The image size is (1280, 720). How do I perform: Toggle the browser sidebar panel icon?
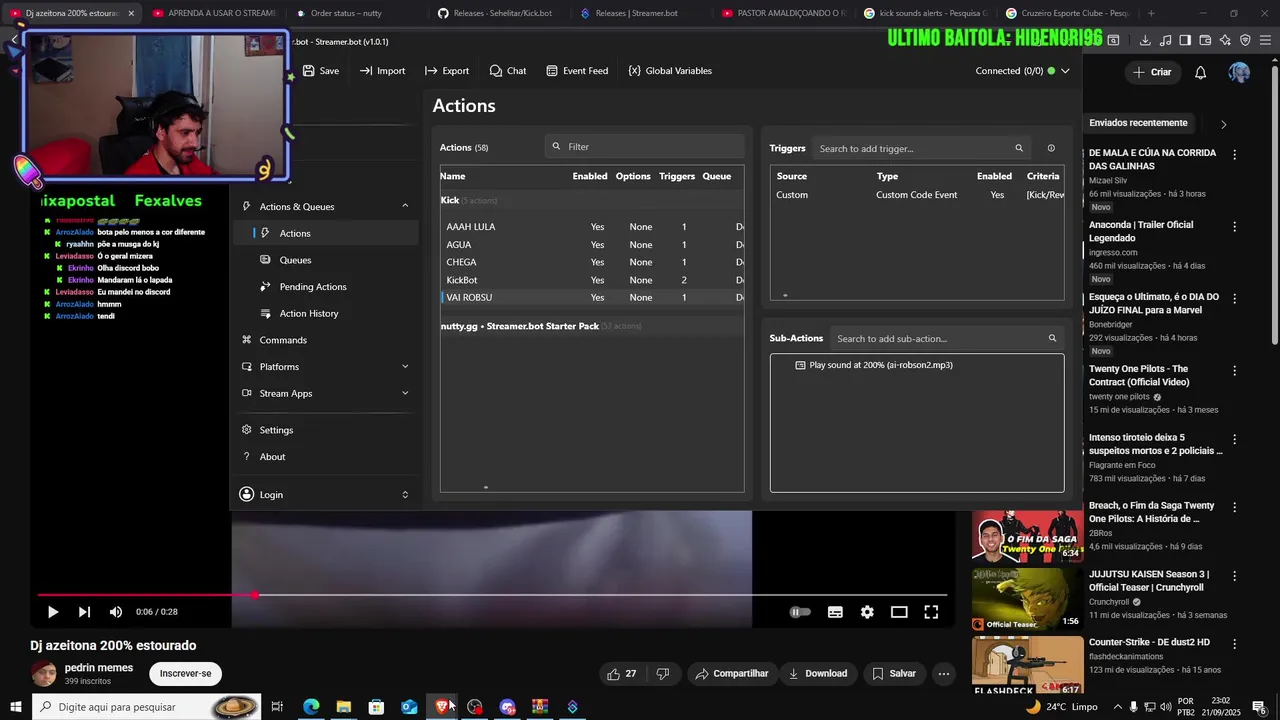1185,40
